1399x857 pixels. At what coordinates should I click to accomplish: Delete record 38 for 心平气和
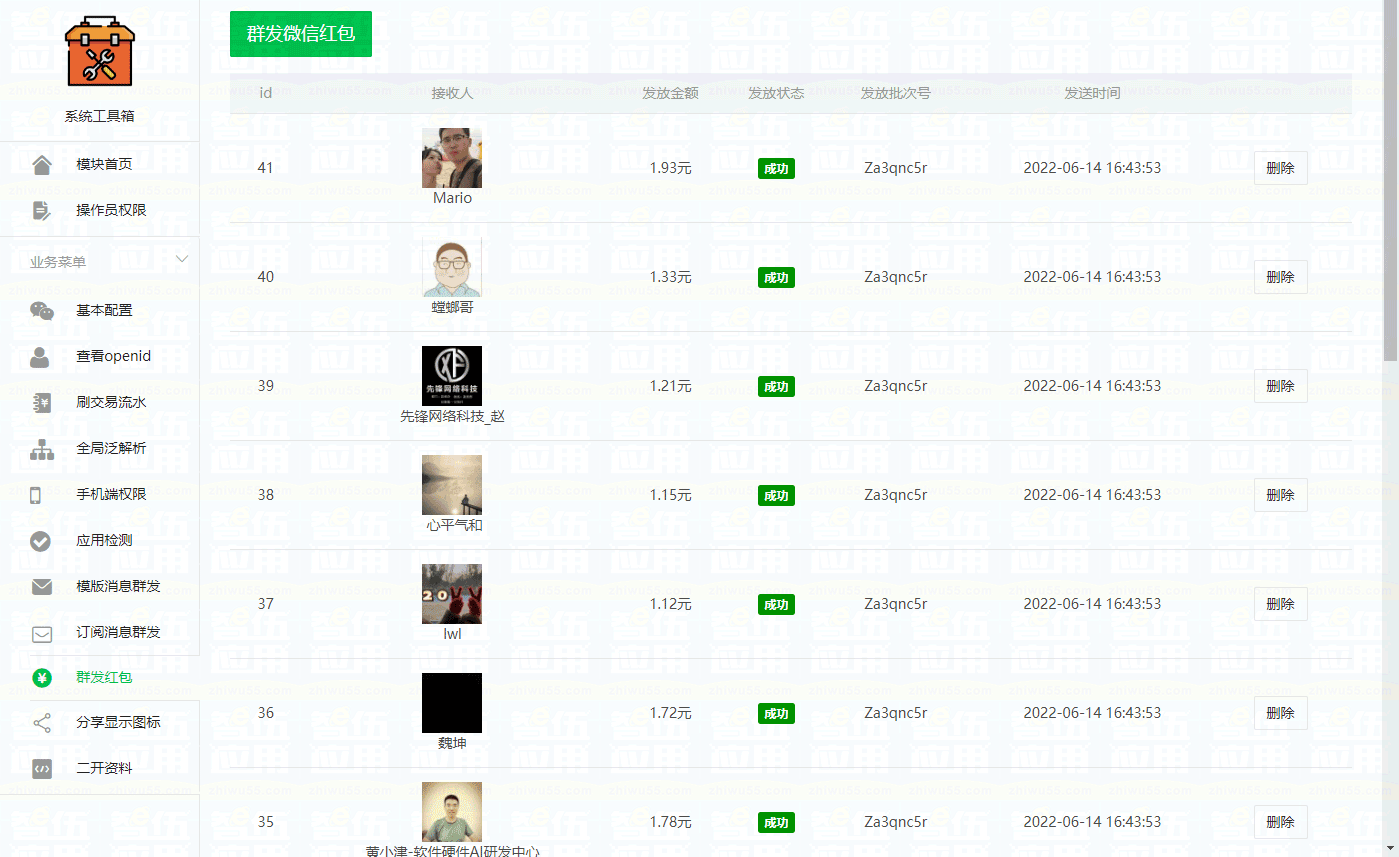tap(1280, 495)
